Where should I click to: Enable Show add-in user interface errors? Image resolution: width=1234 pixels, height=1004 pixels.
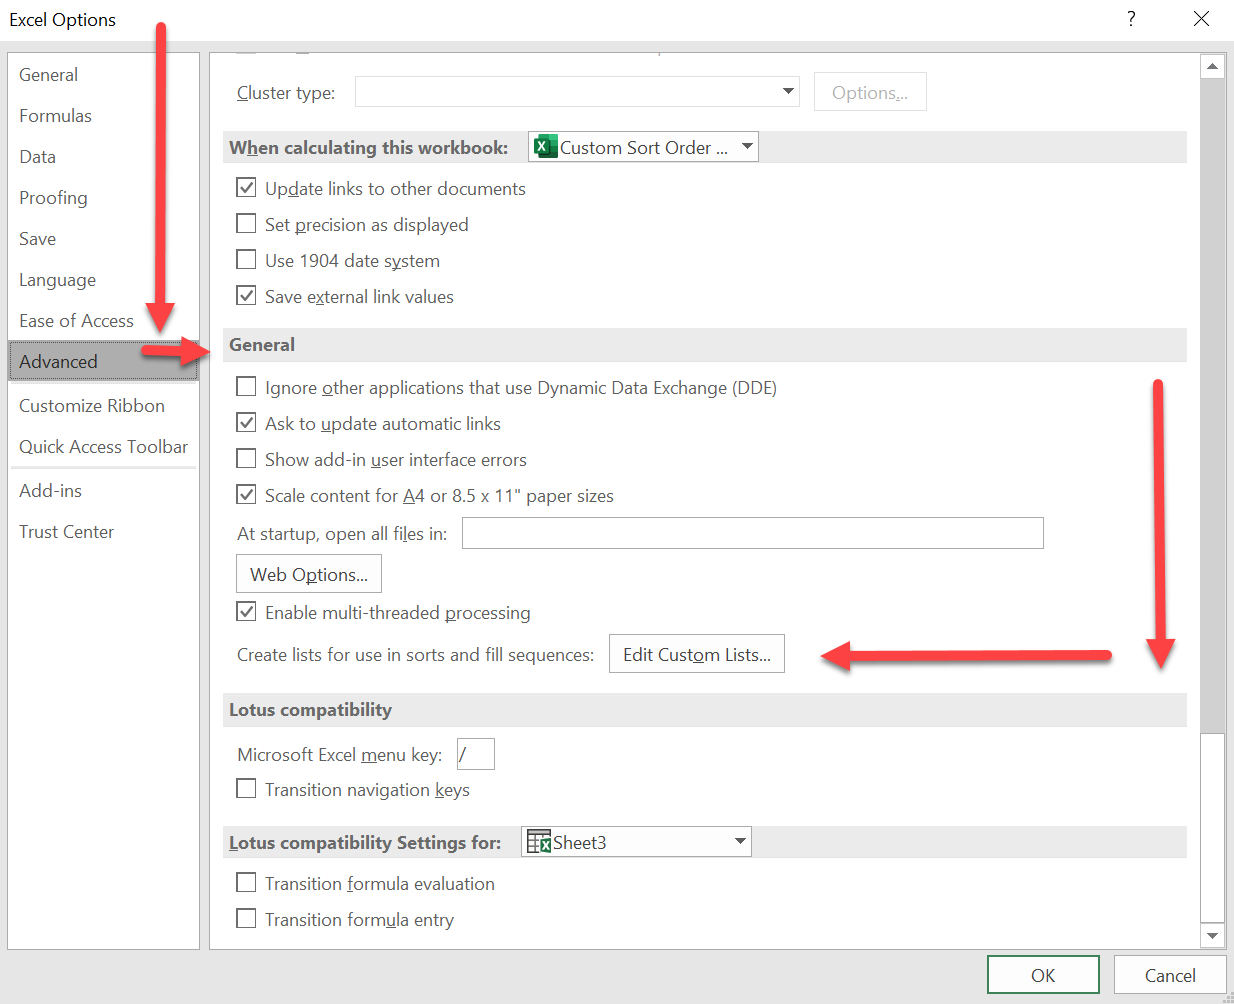click(246, 458)
